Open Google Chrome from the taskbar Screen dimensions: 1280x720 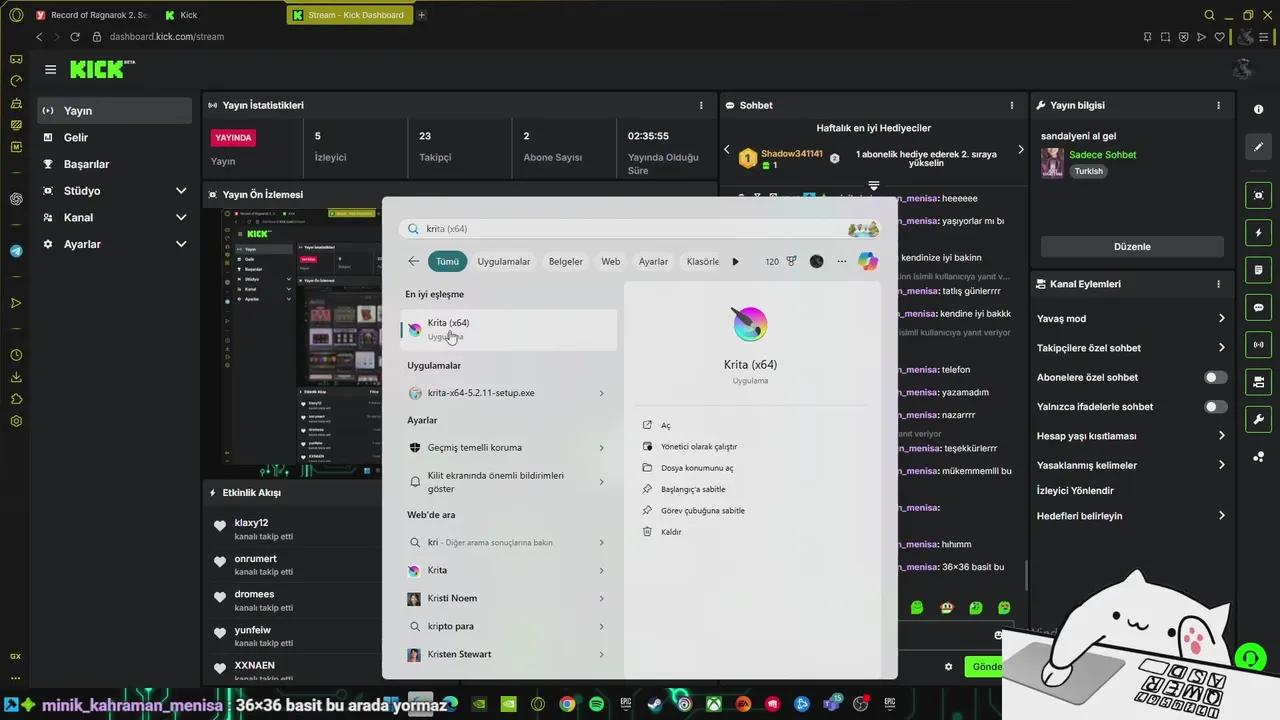tap(567, 704)
